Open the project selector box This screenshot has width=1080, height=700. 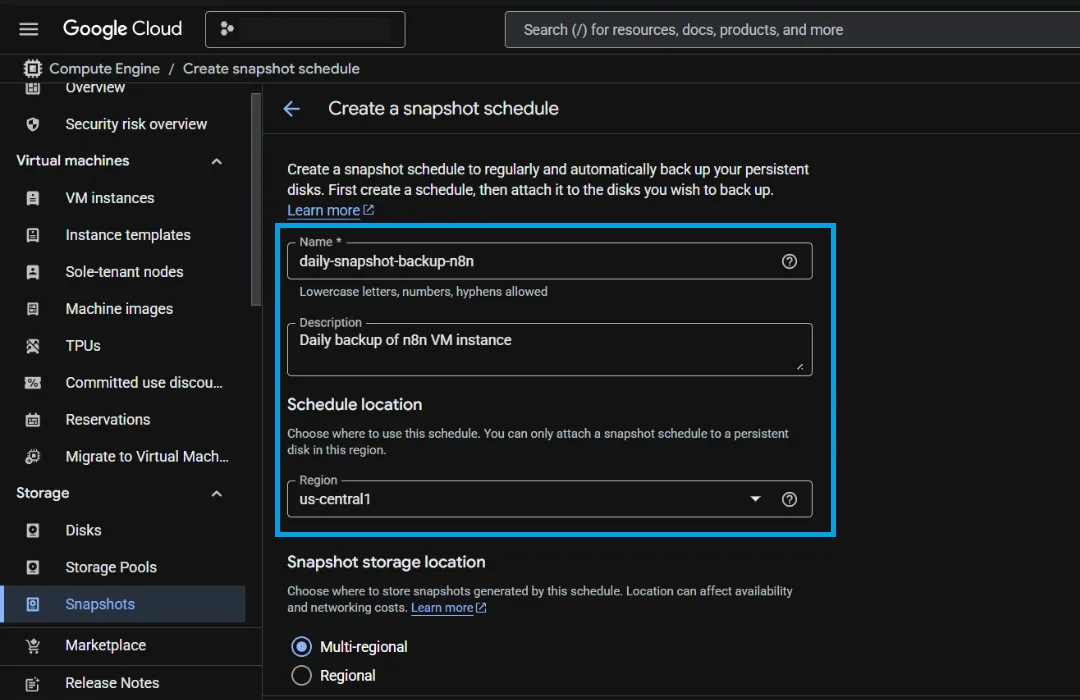coord(305,29)
